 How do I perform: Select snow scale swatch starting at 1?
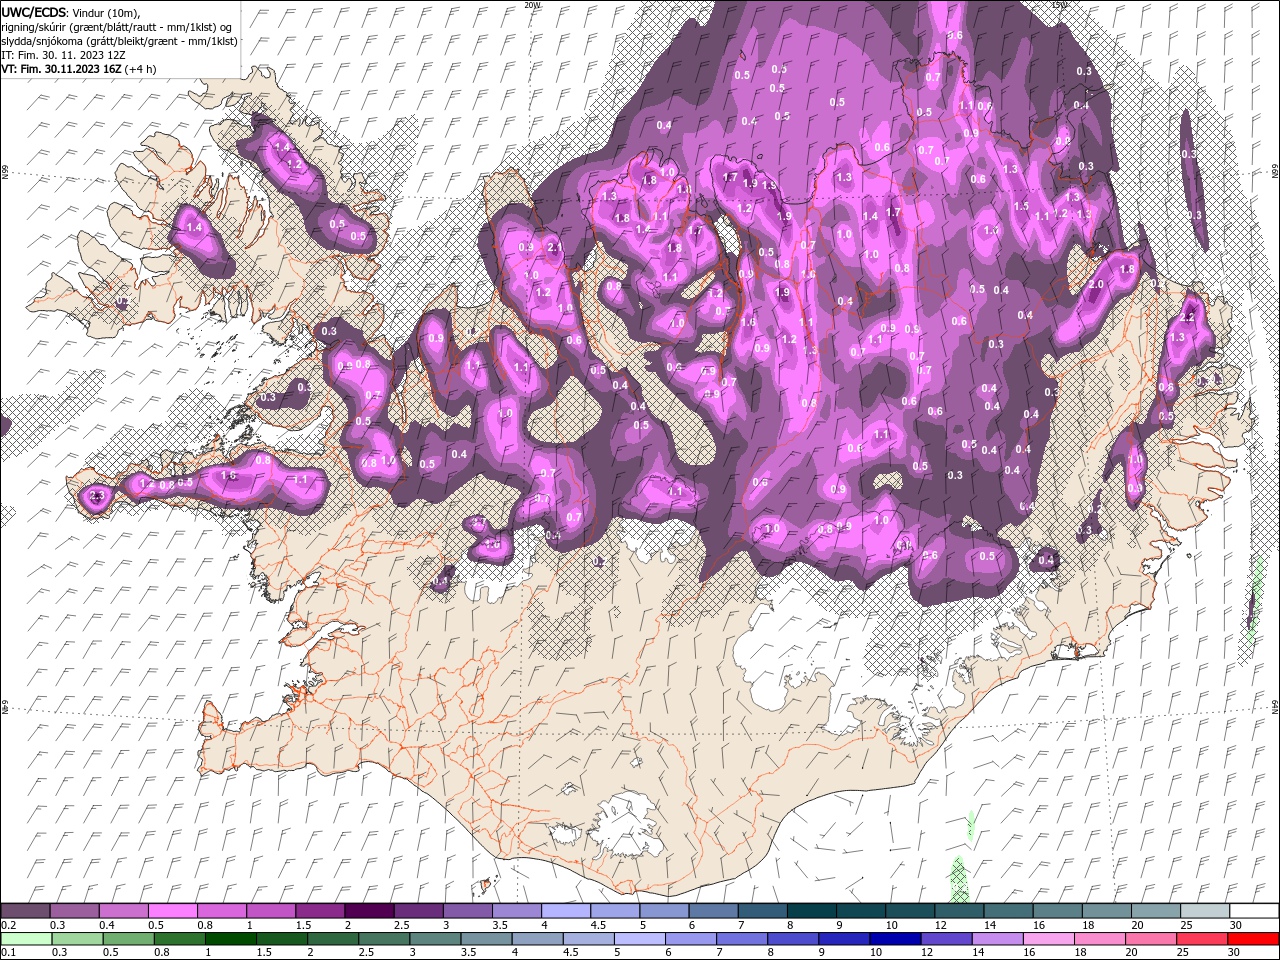271,911
